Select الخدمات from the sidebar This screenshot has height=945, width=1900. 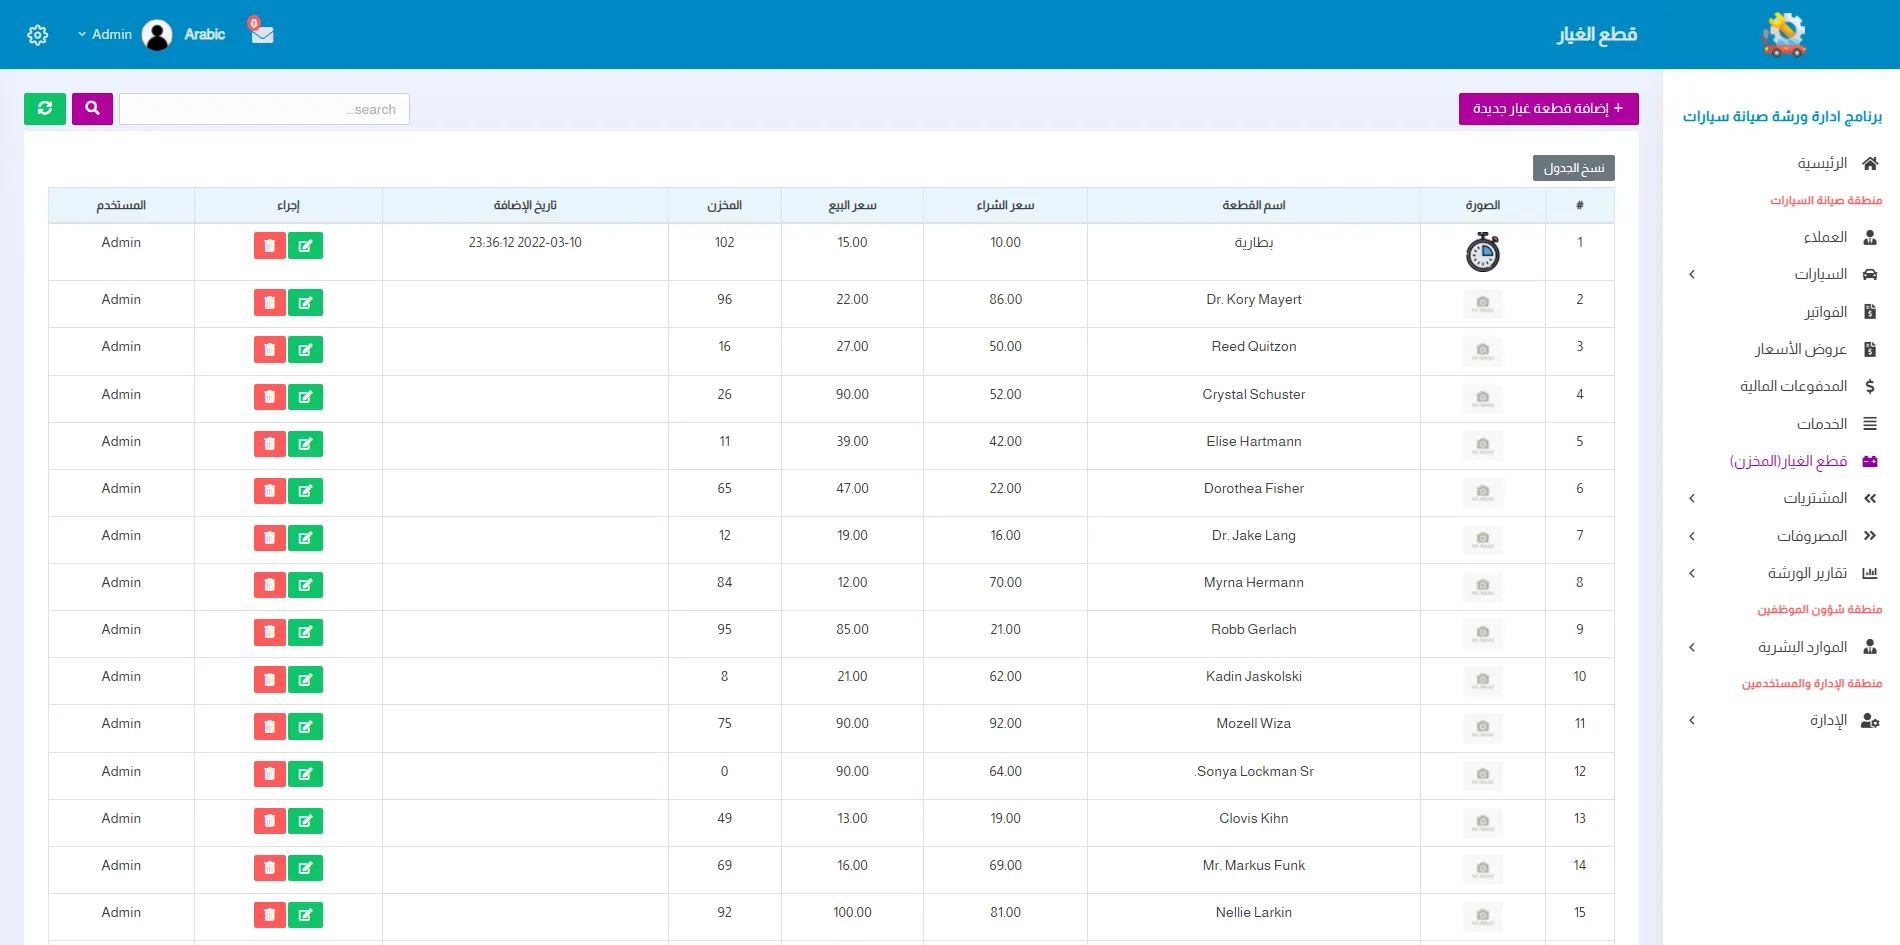tap(1821, 425)
